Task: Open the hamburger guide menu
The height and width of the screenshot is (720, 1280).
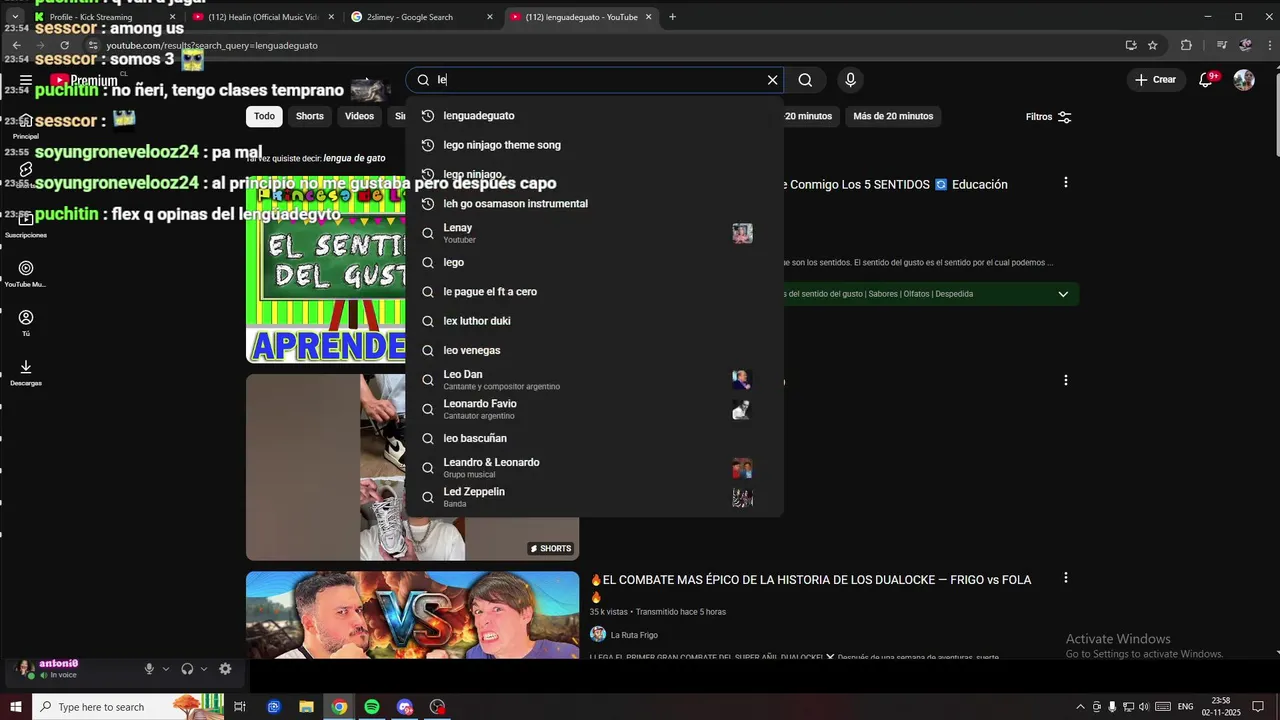Action: pyautogui.click(x=26, y=80)
